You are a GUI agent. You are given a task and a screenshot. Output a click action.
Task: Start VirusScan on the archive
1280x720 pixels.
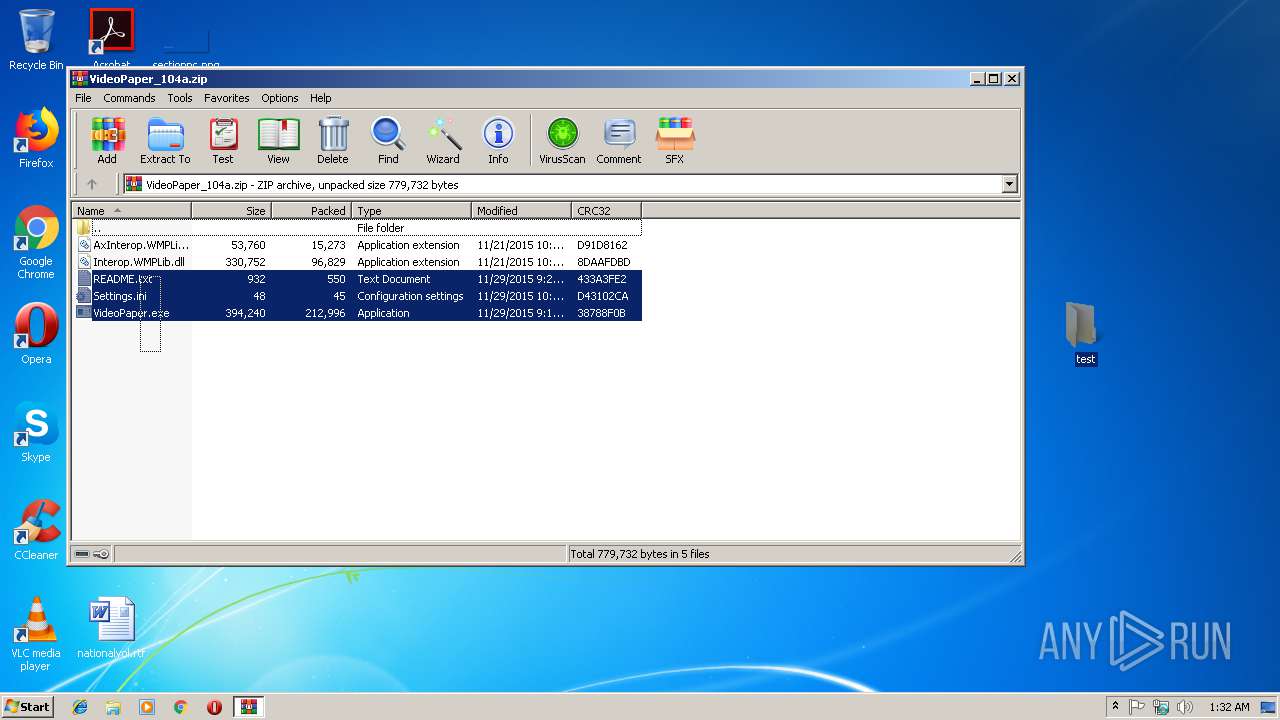coord(562,140)
